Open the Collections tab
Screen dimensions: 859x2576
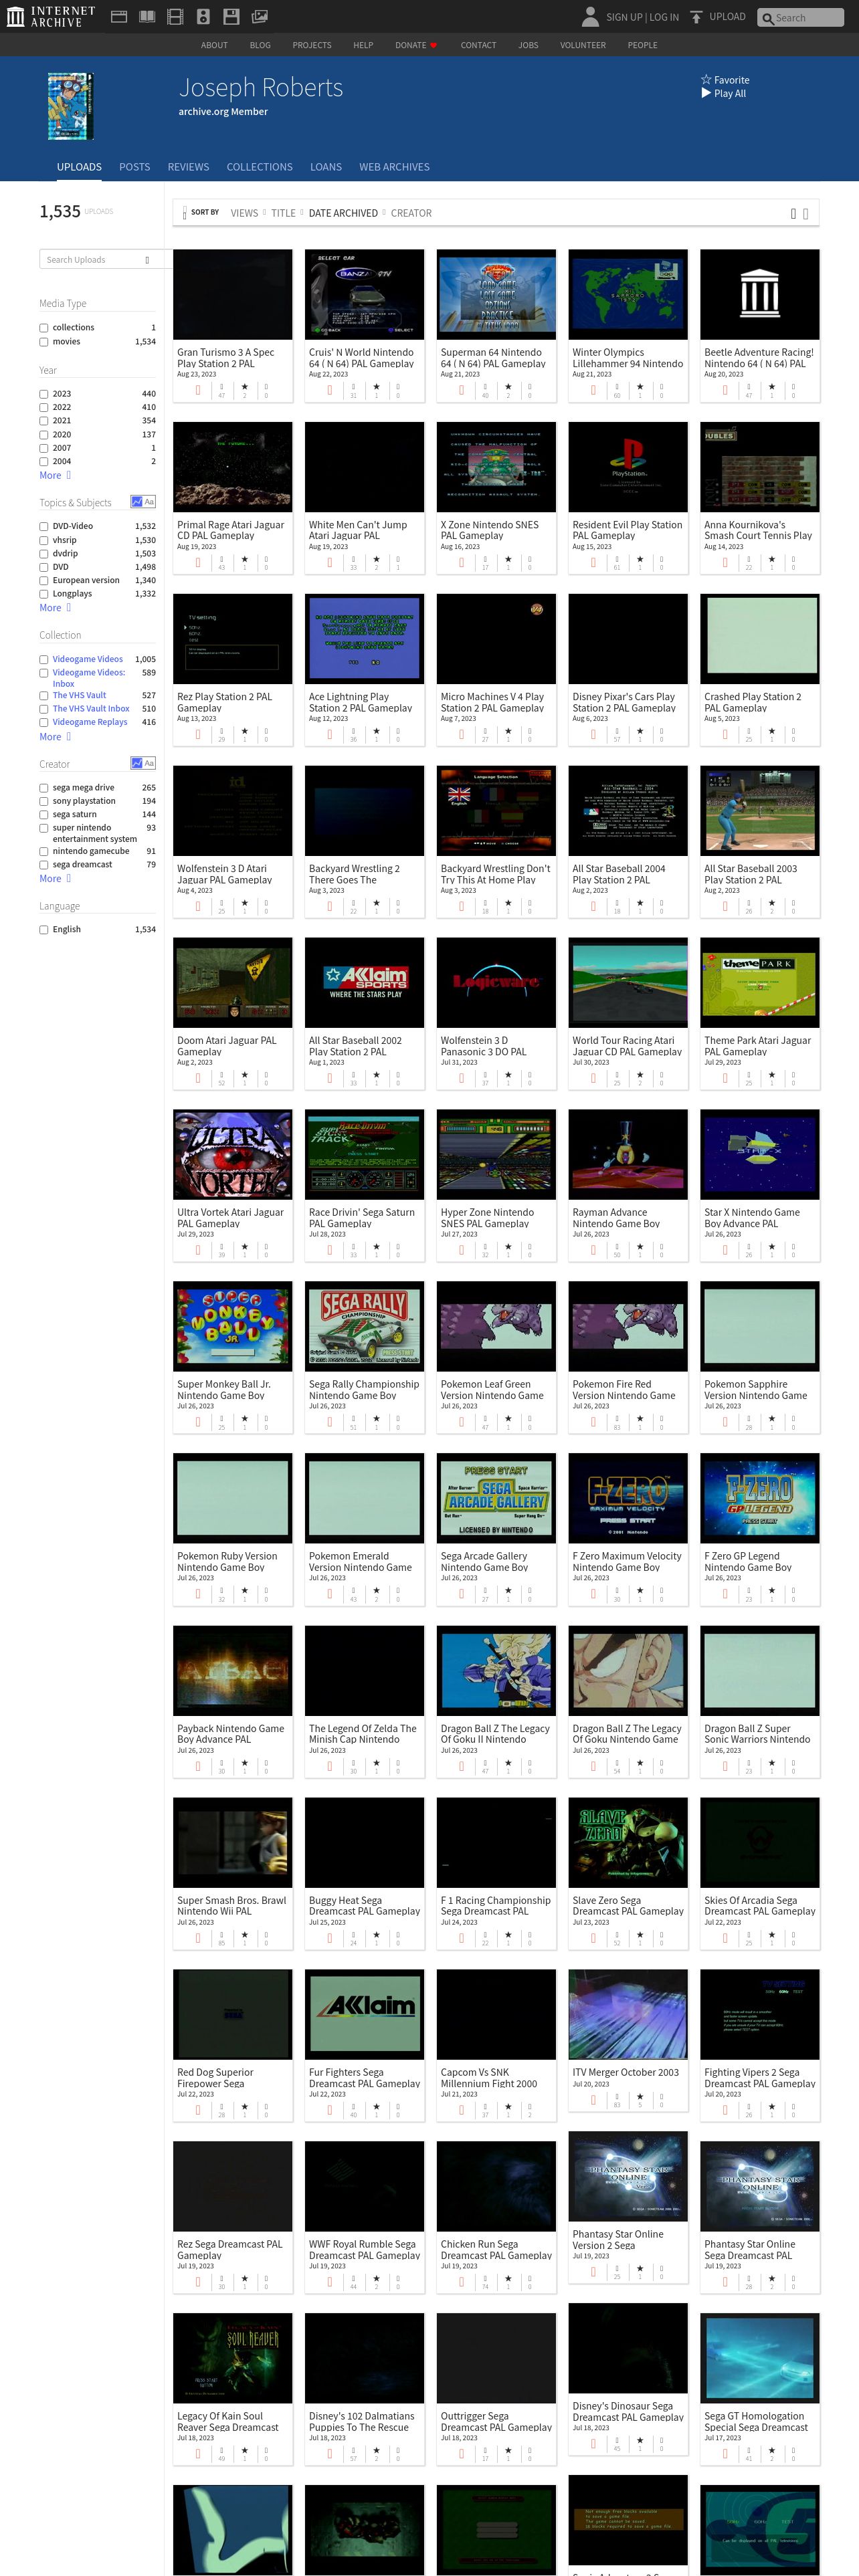click(x=259, y=167)
